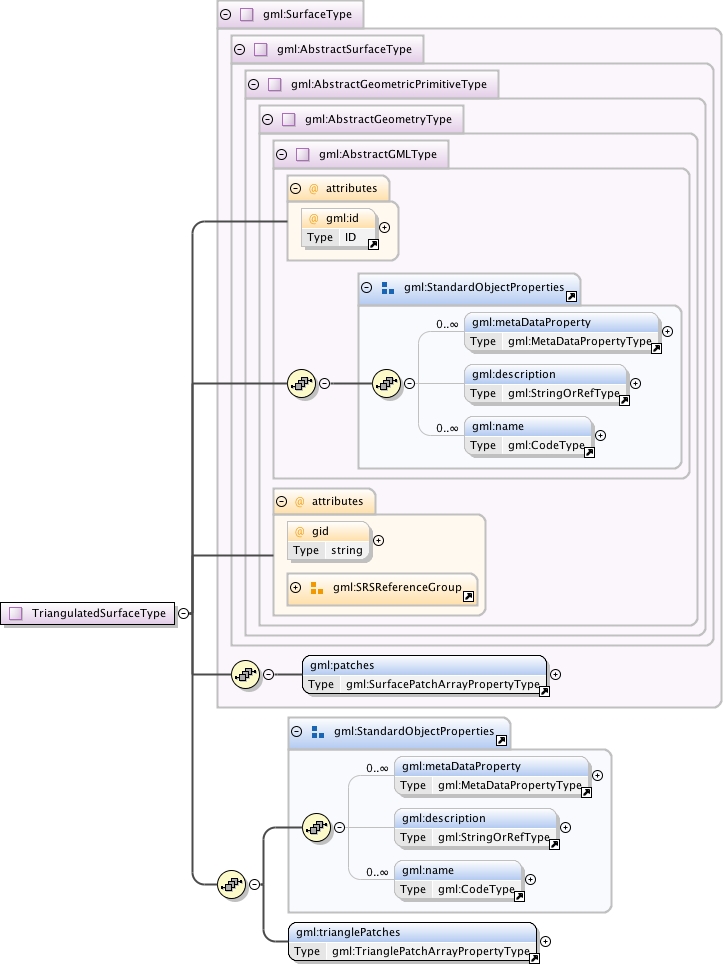
Task: Expand the gid attribute details
Action: click(379, 540)
